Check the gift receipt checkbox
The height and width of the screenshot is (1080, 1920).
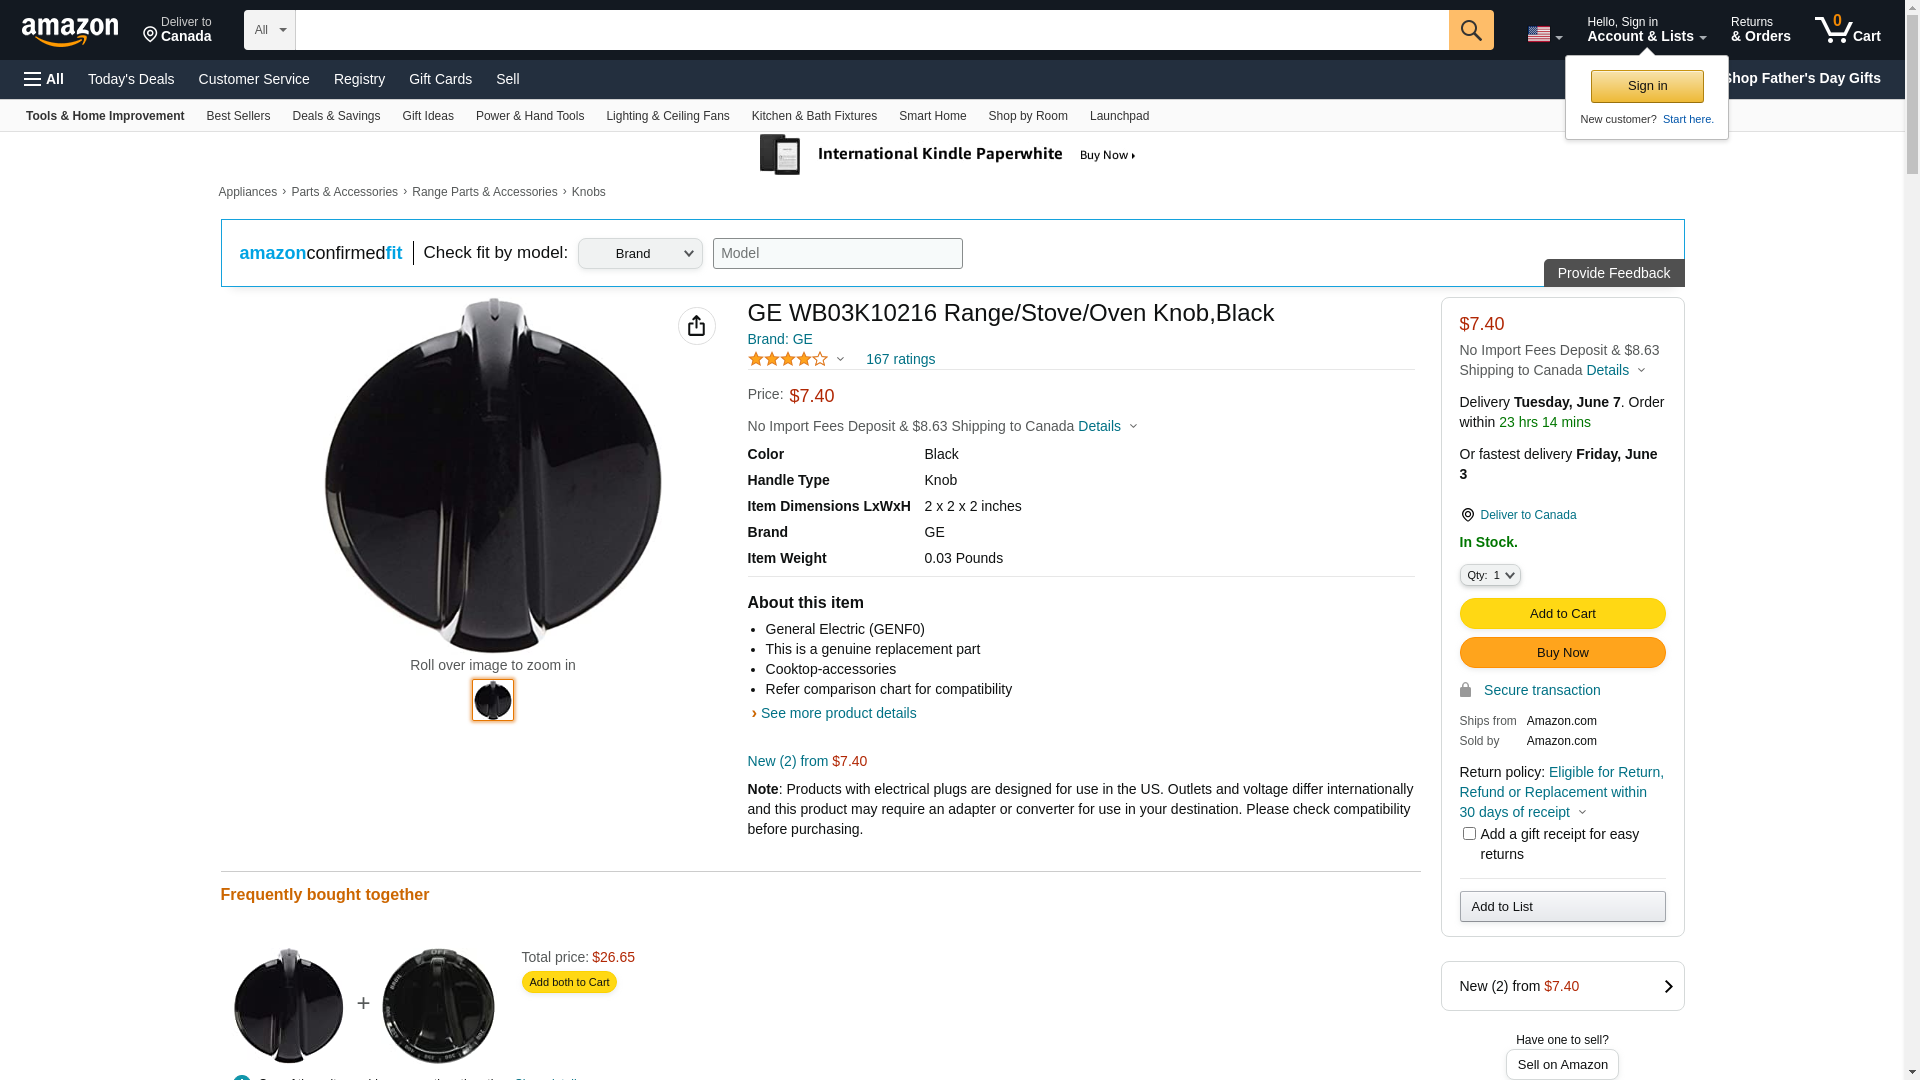tap(1469, 834)
